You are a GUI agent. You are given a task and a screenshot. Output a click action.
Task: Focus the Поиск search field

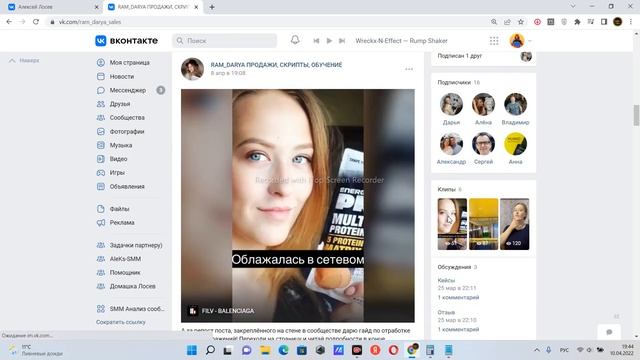point(224,41)
